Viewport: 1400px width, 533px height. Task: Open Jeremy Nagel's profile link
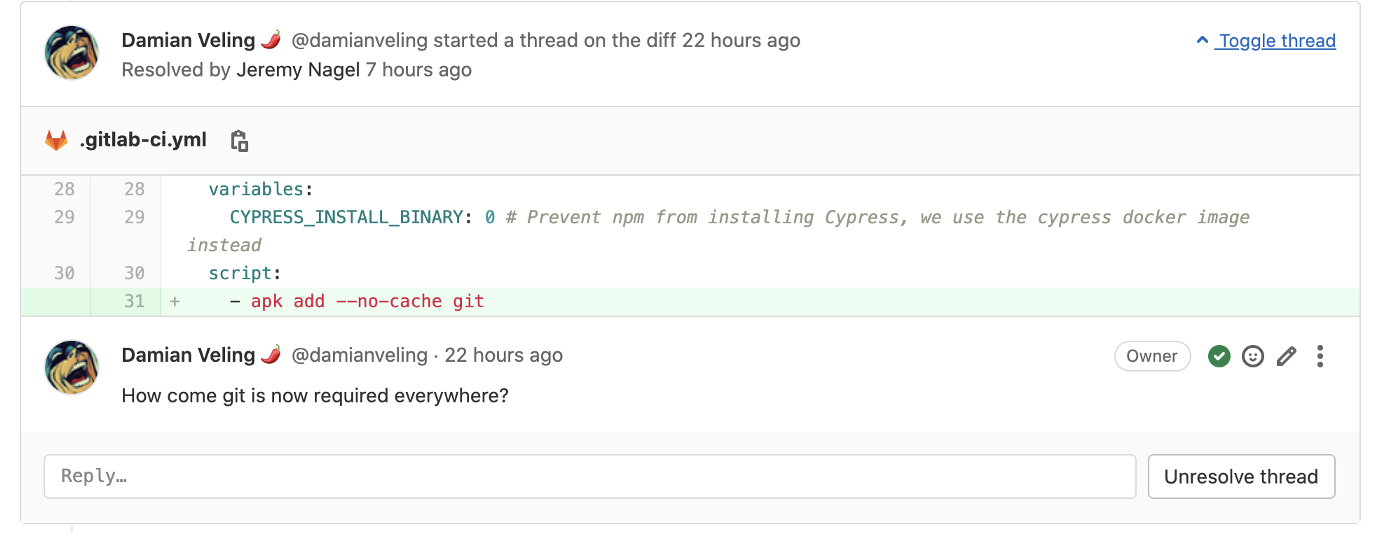(298, 70)
